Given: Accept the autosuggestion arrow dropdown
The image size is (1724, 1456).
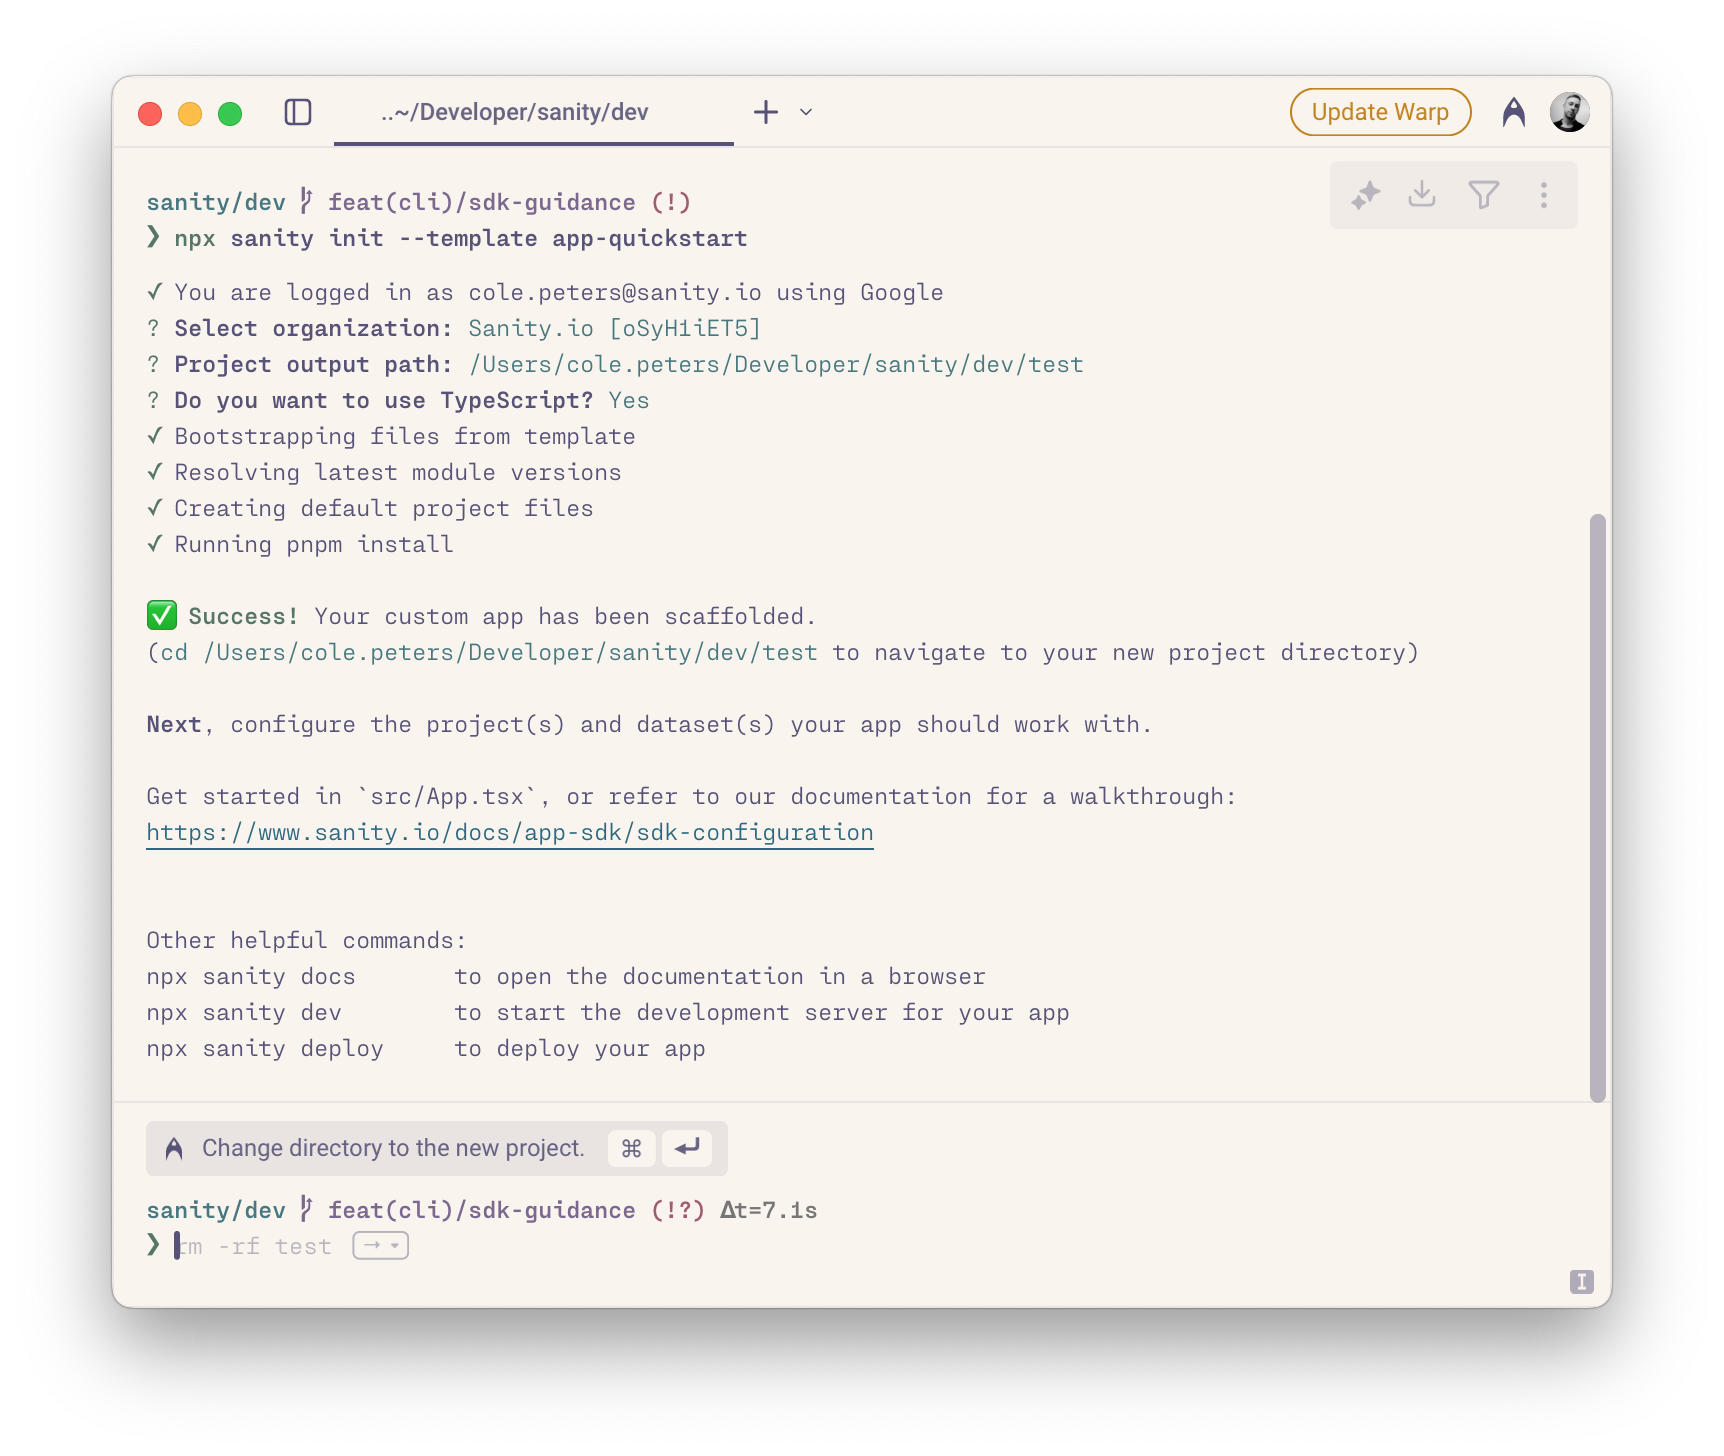Looking at the screenshot, I should point(380,1246).
